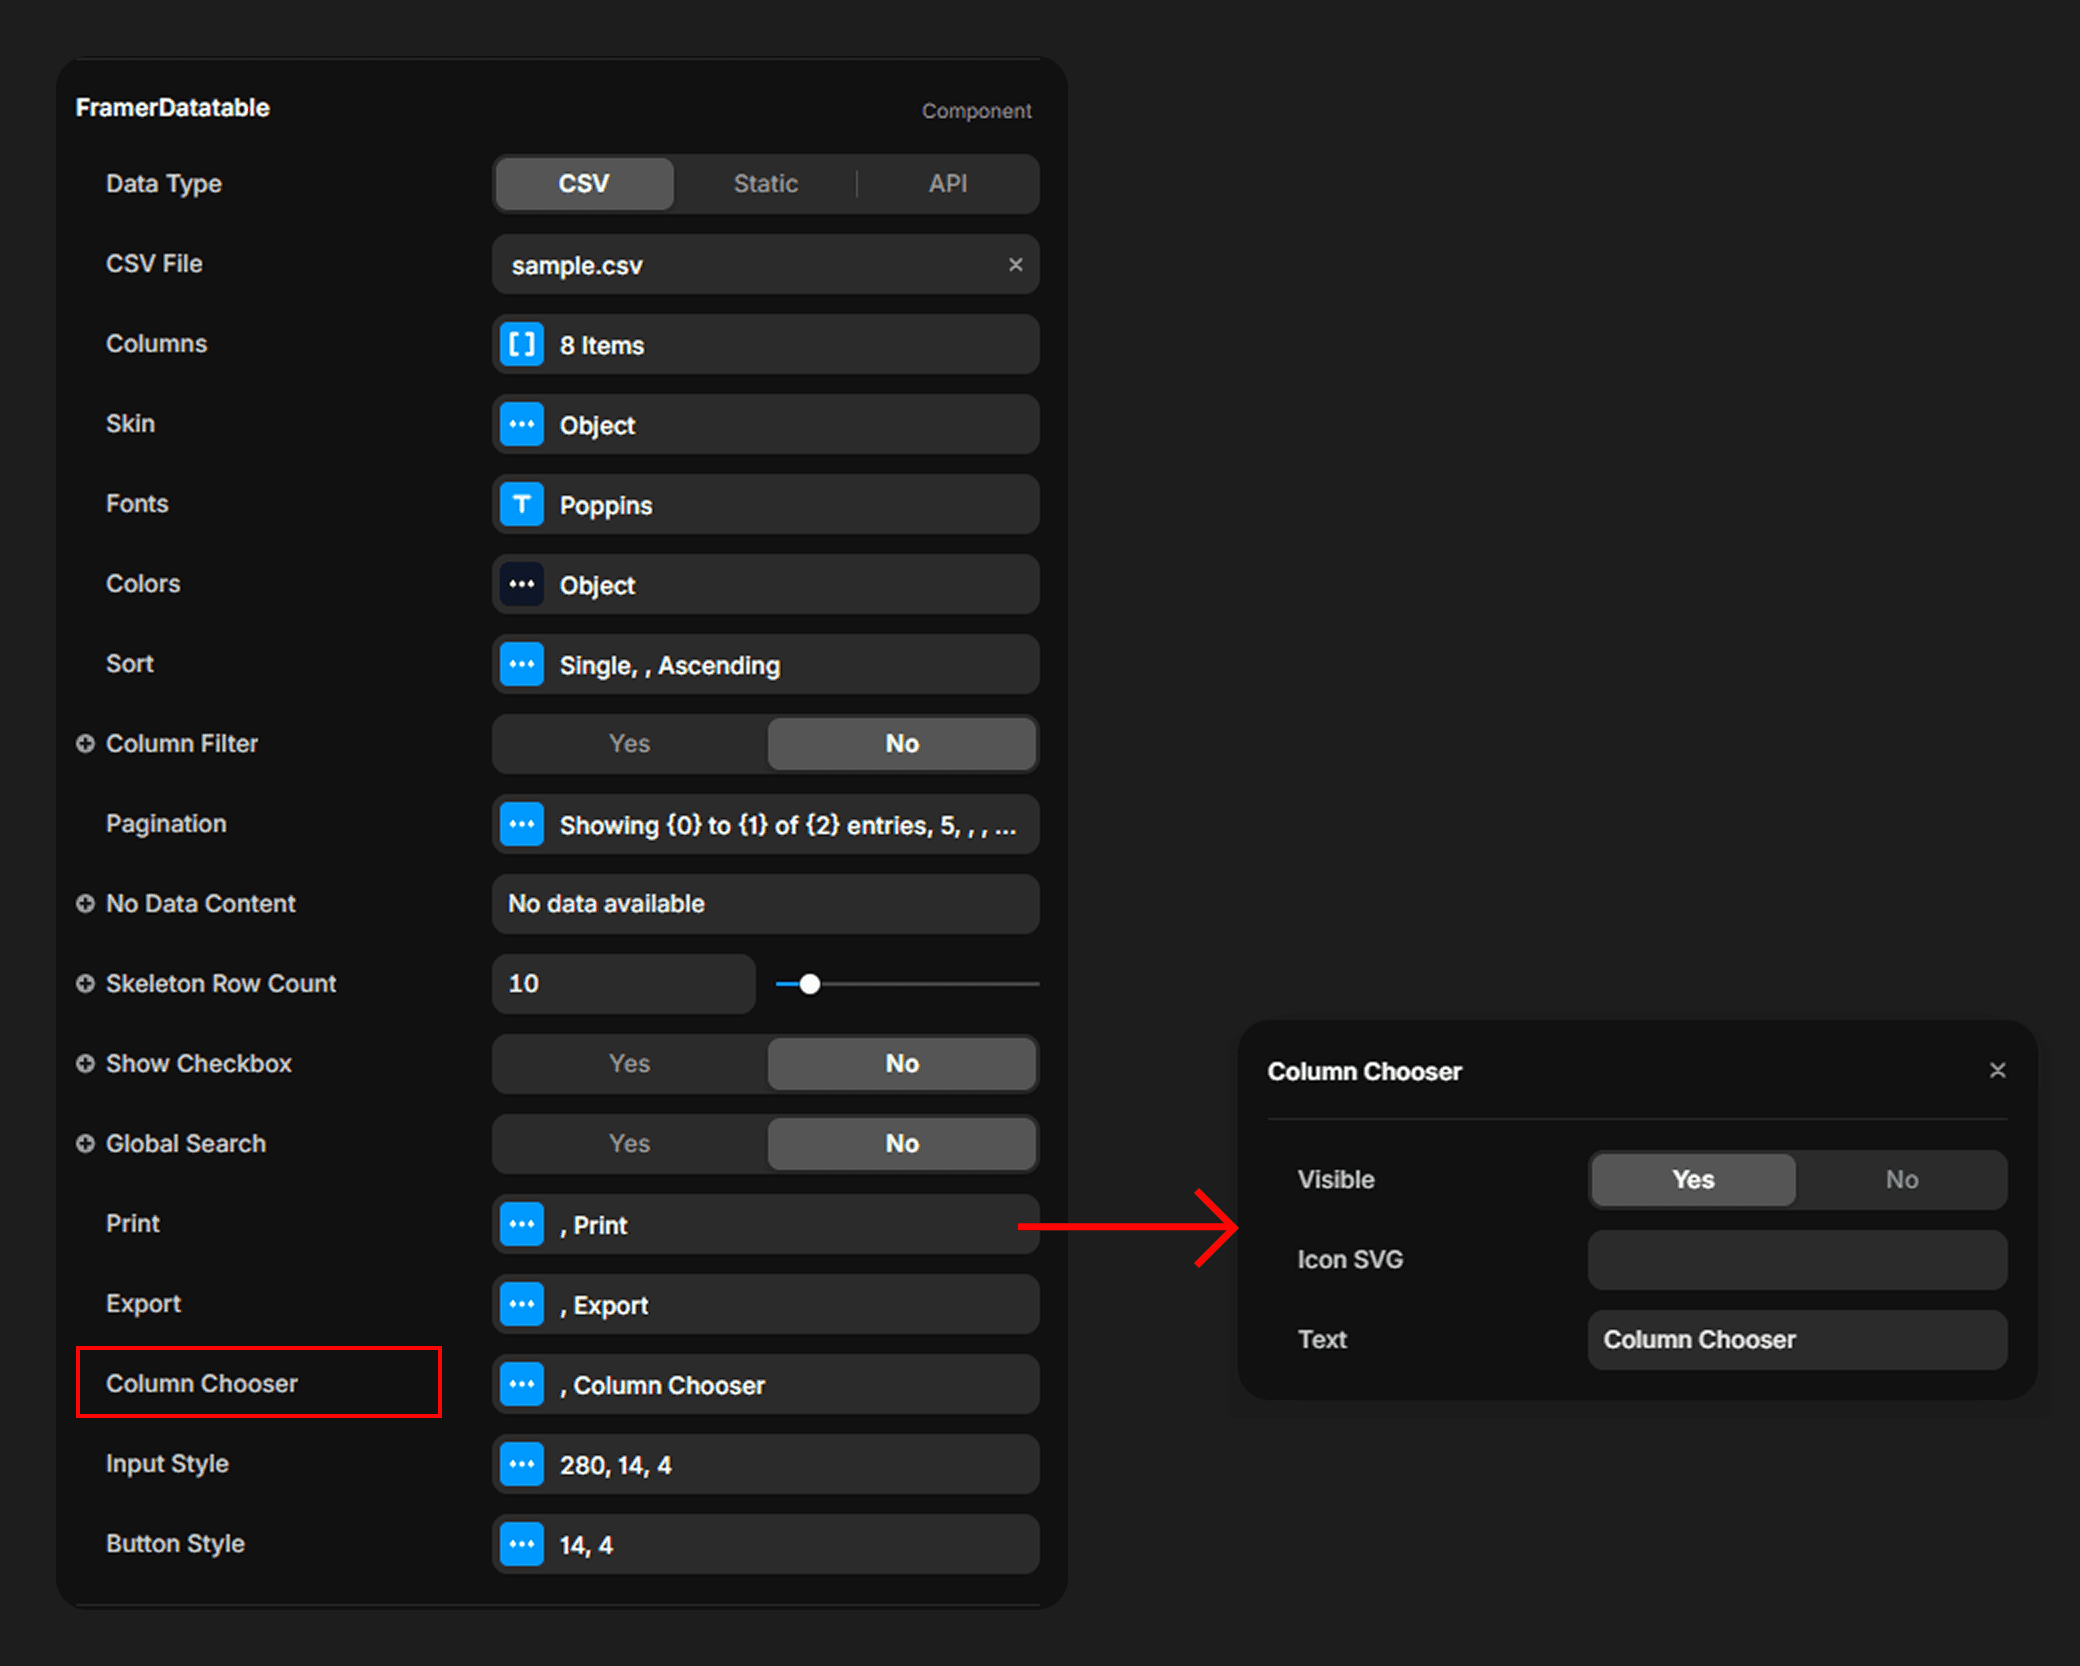Image resolution: width=2080 pixels, height=1666 pixels.
Task: Open Sort options dots icon
Action: point(521,665)
